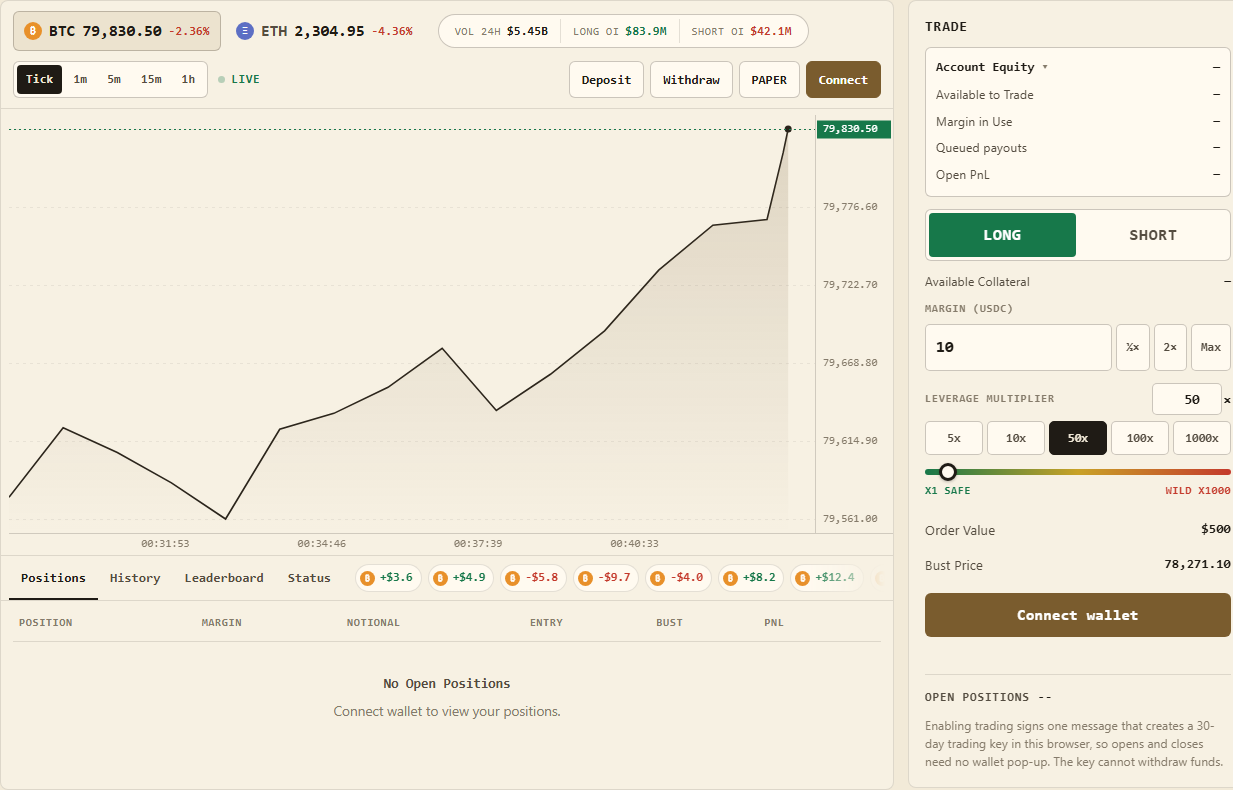Open the Status tab
The width and height of the screenshot is (1233, 790).
tap(309, 578)
